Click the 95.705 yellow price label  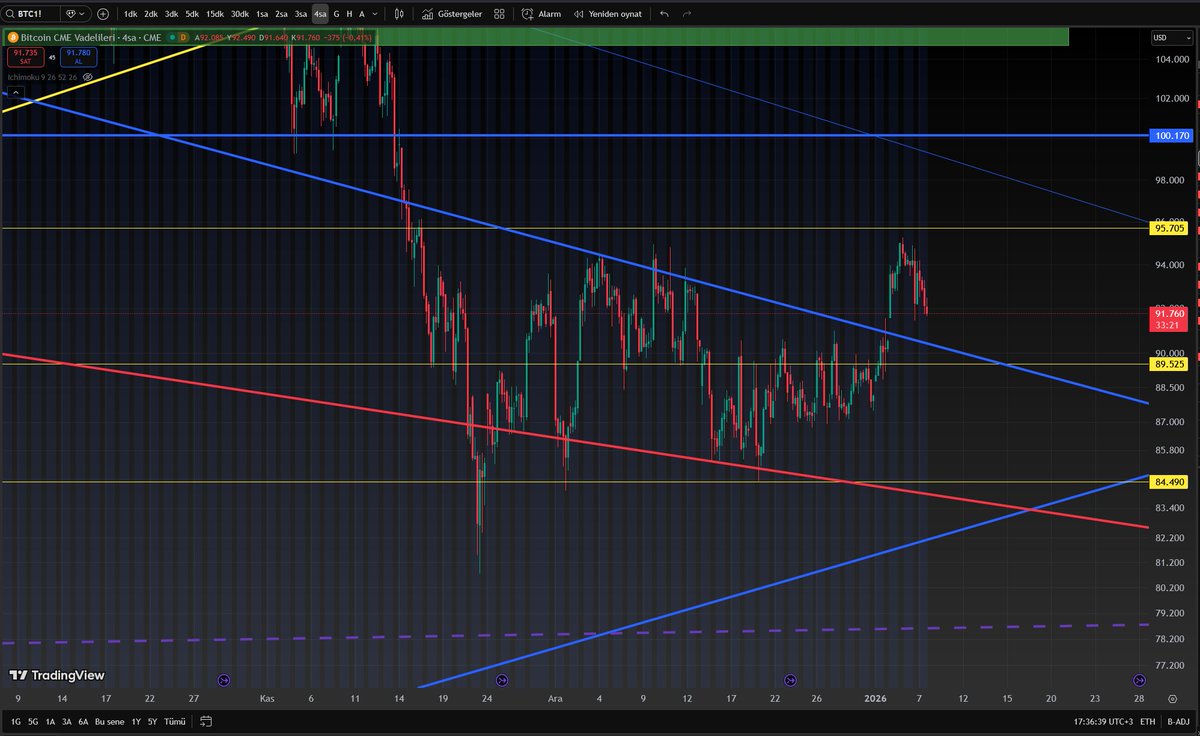point(1170,228)
